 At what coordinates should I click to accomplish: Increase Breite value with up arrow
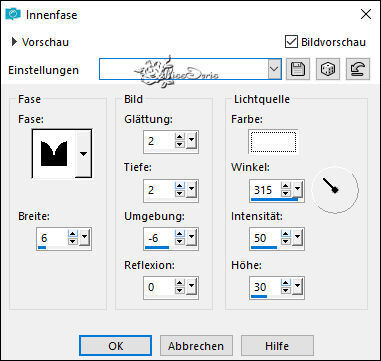click(72, 235)
